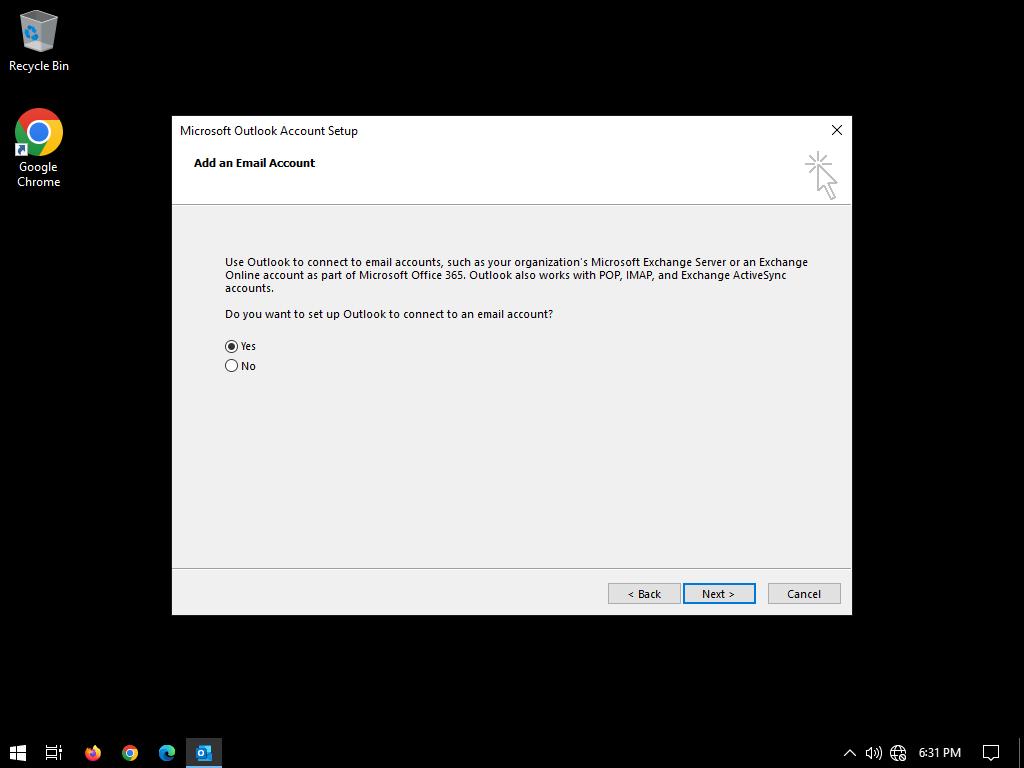Click the Outlook icon in the taskbar
The height and width of the screenshot is (768, 1024).
pos(204,753)
